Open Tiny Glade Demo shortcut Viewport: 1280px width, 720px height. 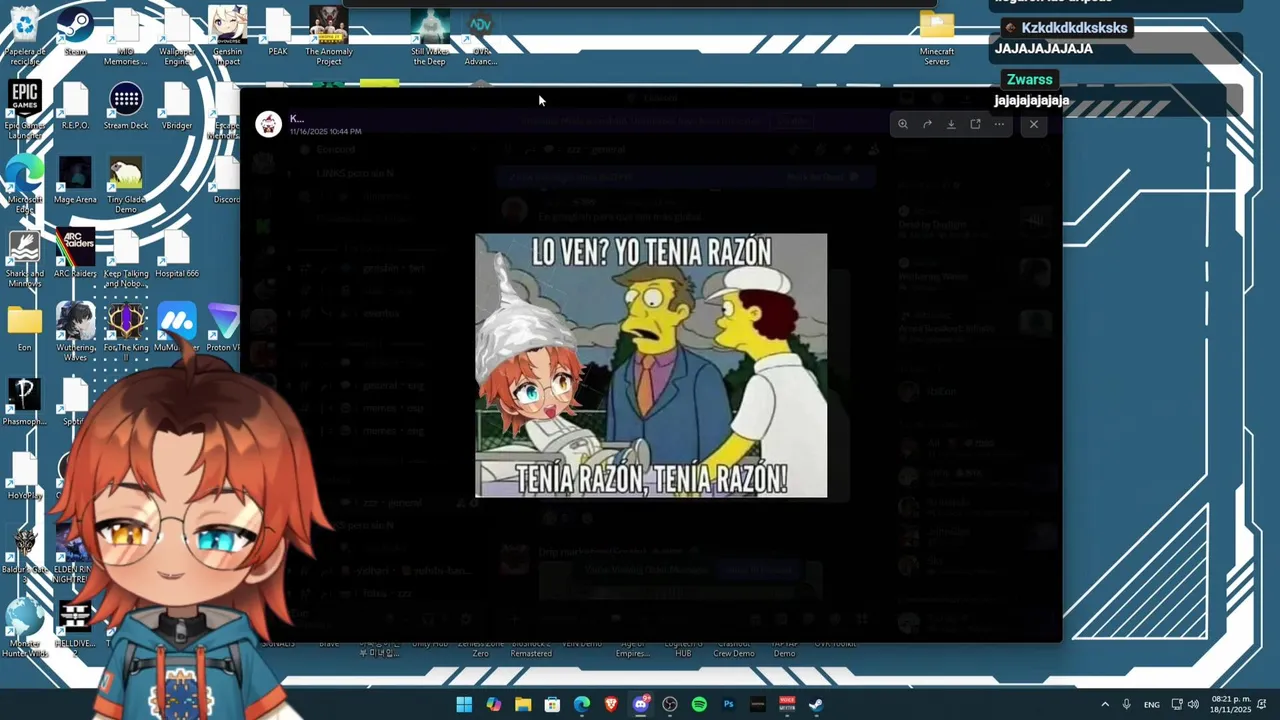[126, 185]
